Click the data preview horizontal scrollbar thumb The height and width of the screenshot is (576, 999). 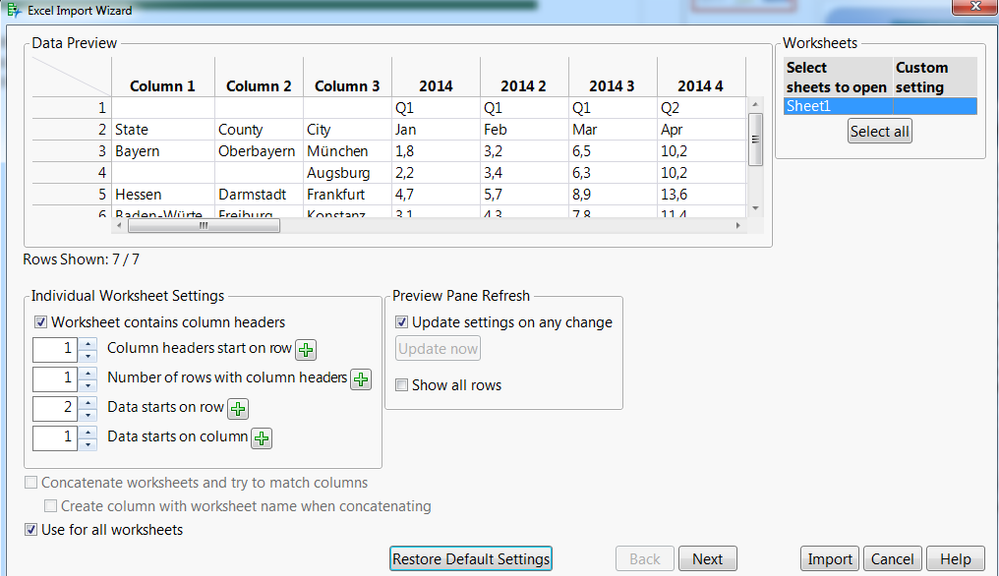point(204,226)
